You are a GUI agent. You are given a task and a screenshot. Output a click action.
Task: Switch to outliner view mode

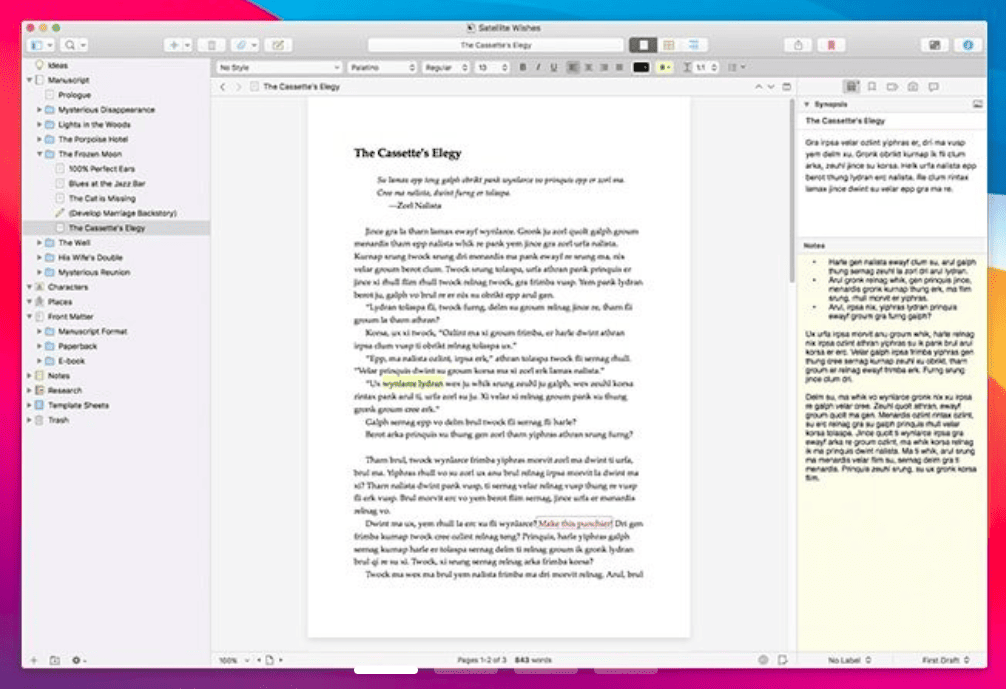pyautogui.click(x=694, y=45)
